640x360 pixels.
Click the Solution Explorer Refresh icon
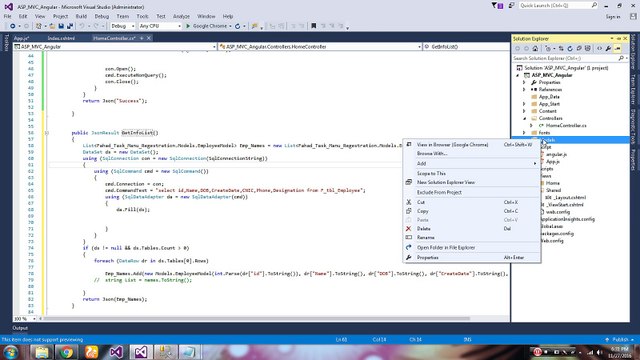(x=570, y=49)
